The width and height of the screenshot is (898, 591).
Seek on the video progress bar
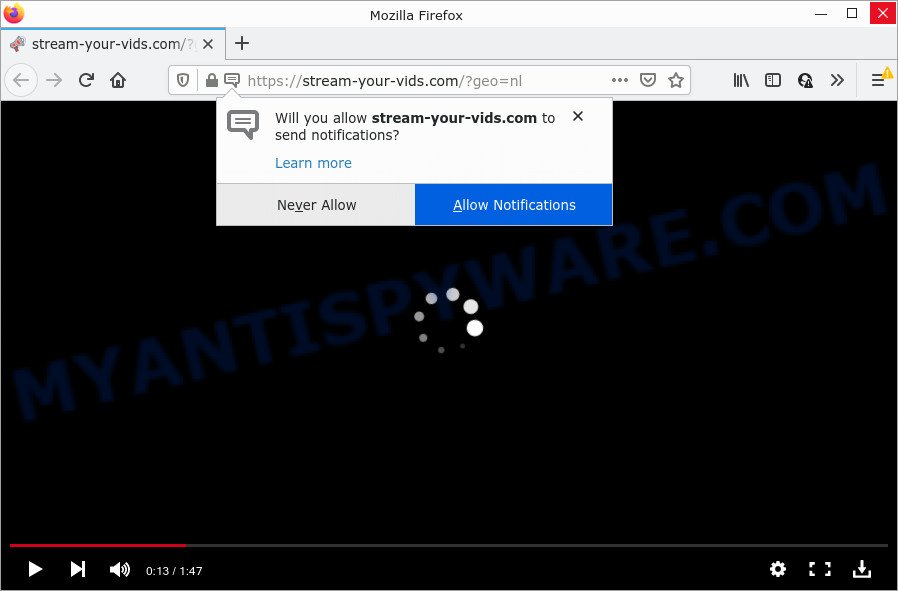(449, 545)
